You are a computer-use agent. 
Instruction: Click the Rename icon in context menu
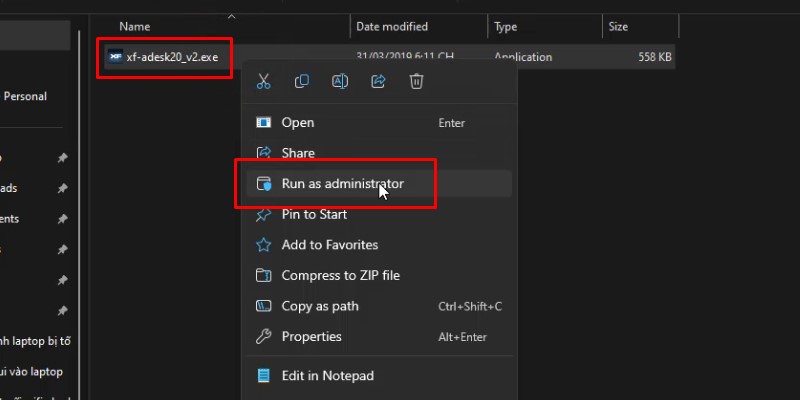[340, 82]
